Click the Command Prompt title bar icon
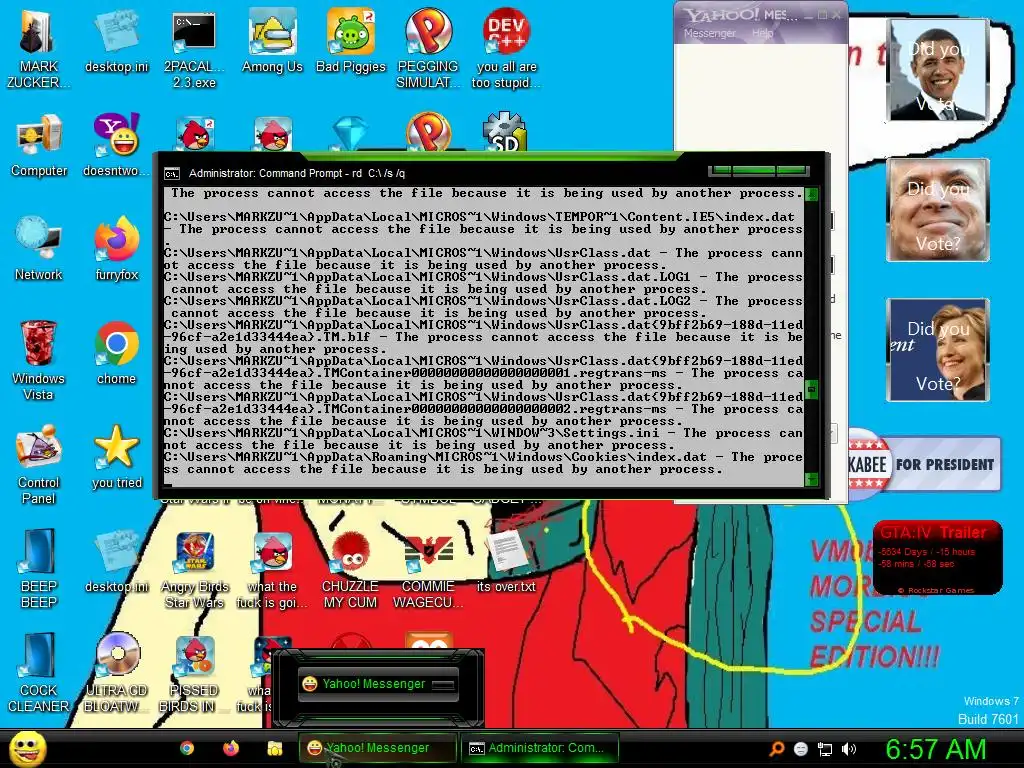Screen dimensions: 1024x768 172,174
